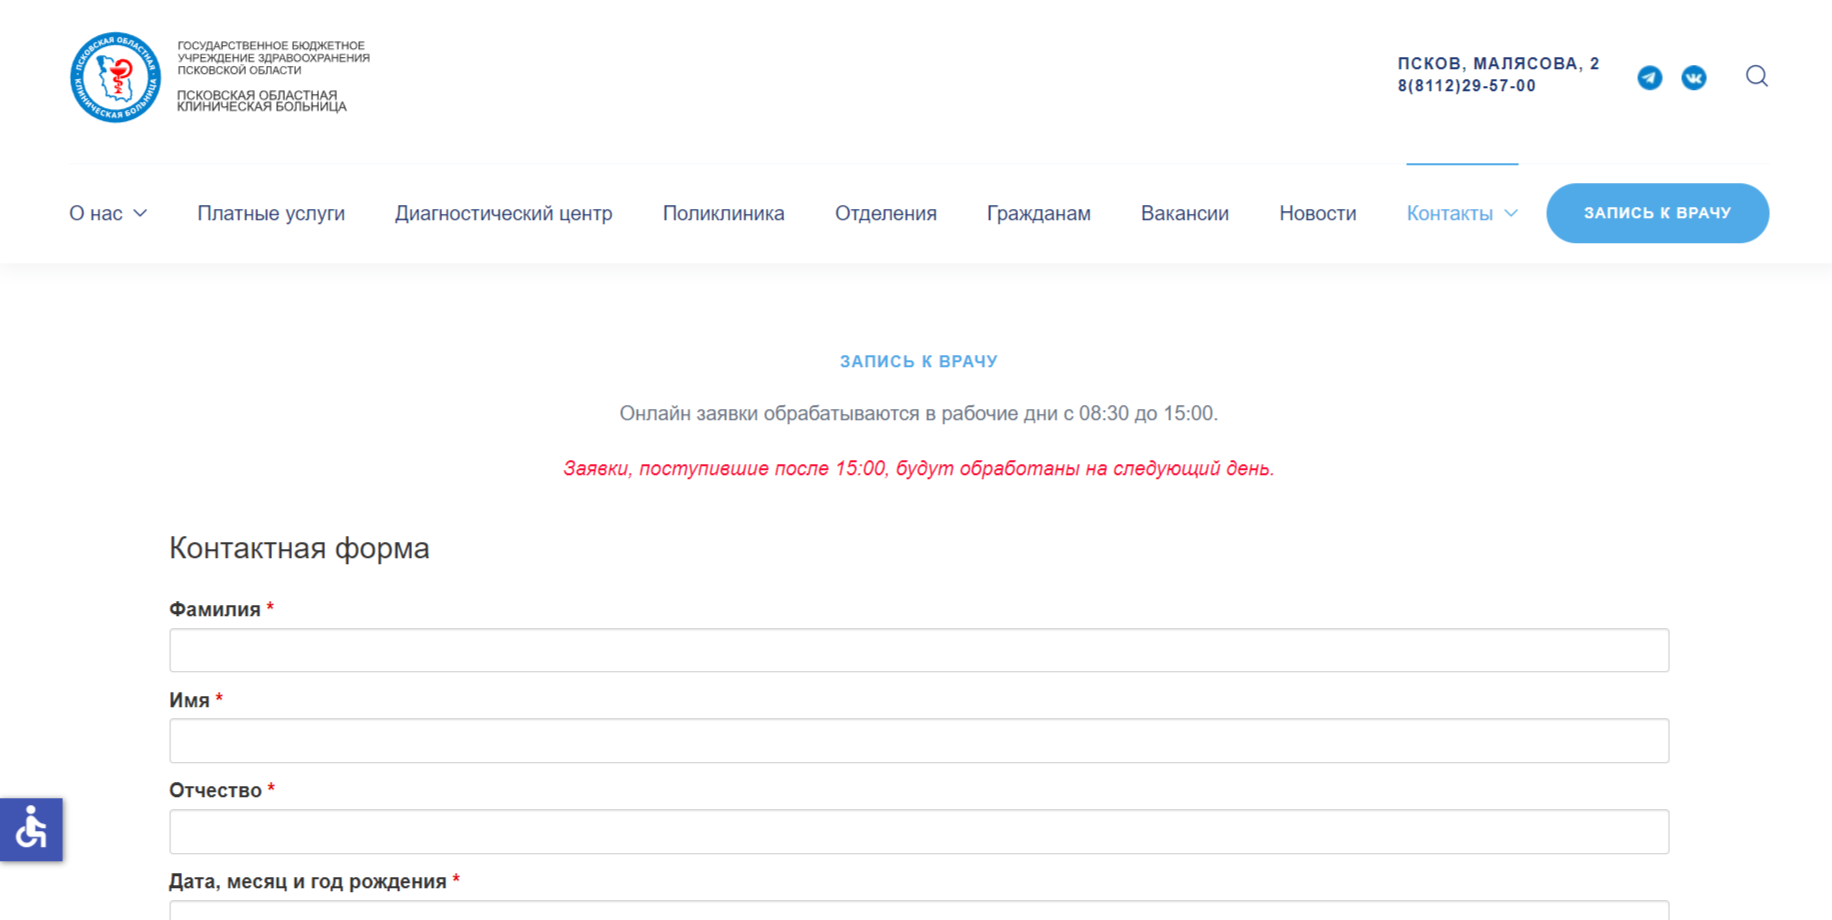Image resolution: width=1832 pixels, height=920 pixels.
Task: Focus the "Фамилия" input field
Action: point(918,650)
